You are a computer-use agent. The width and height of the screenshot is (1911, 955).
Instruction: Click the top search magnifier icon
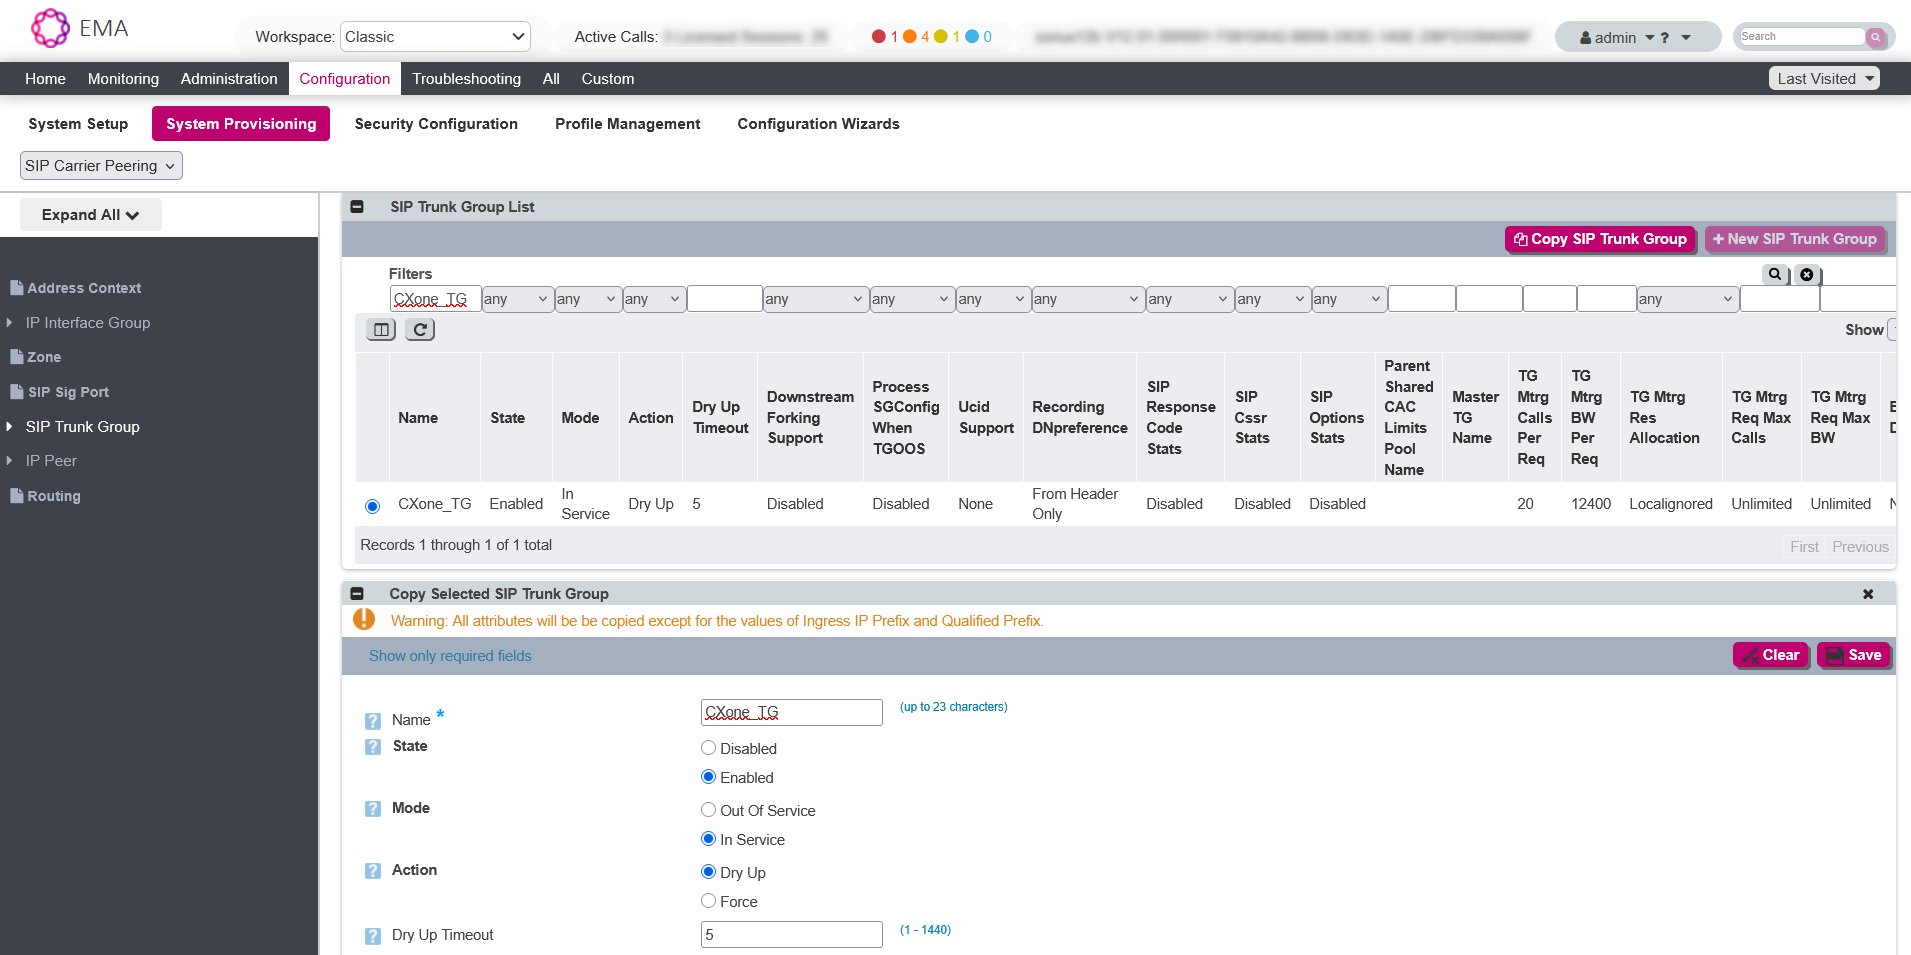(x=1875, y=37)
